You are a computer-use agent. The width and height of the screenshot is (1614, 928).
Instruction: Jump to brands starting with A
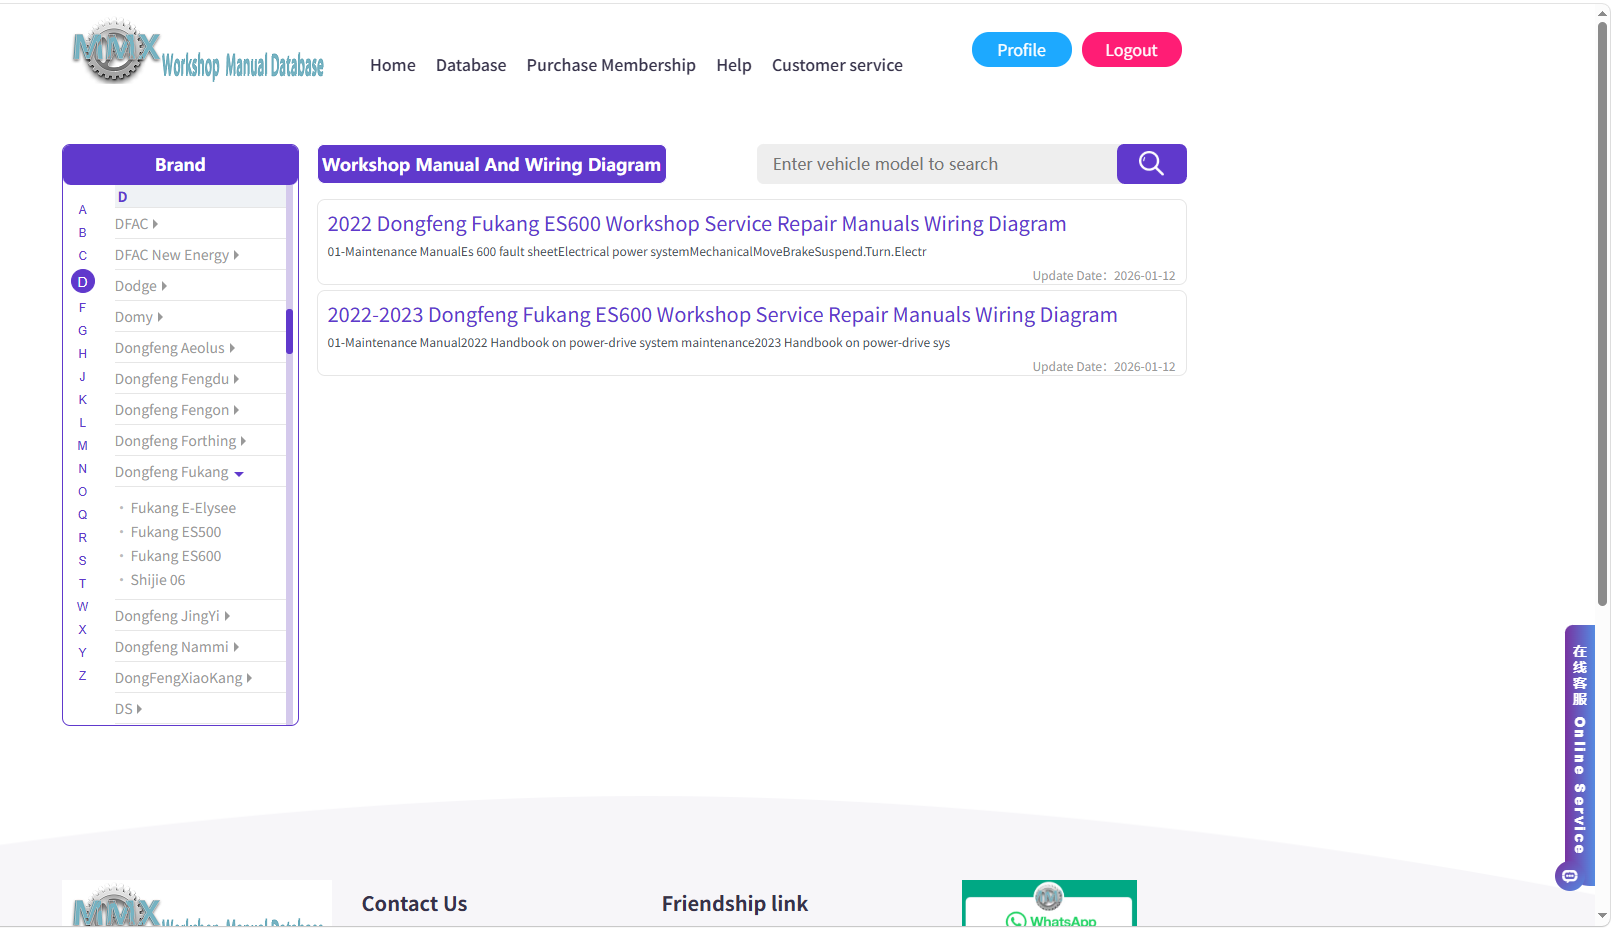[83, 210]
